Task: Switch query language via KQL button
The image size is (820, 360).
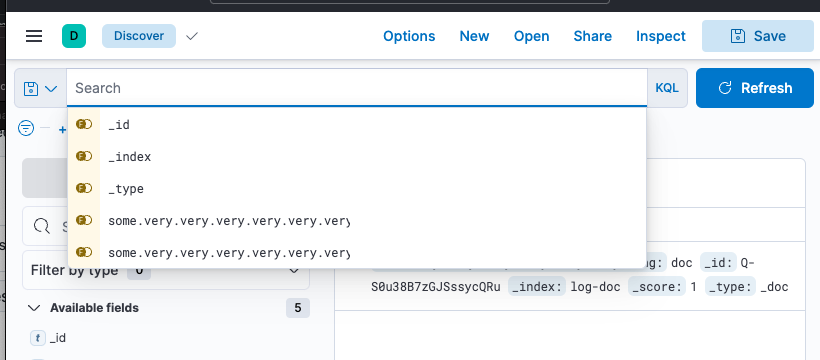Action: 667,88
